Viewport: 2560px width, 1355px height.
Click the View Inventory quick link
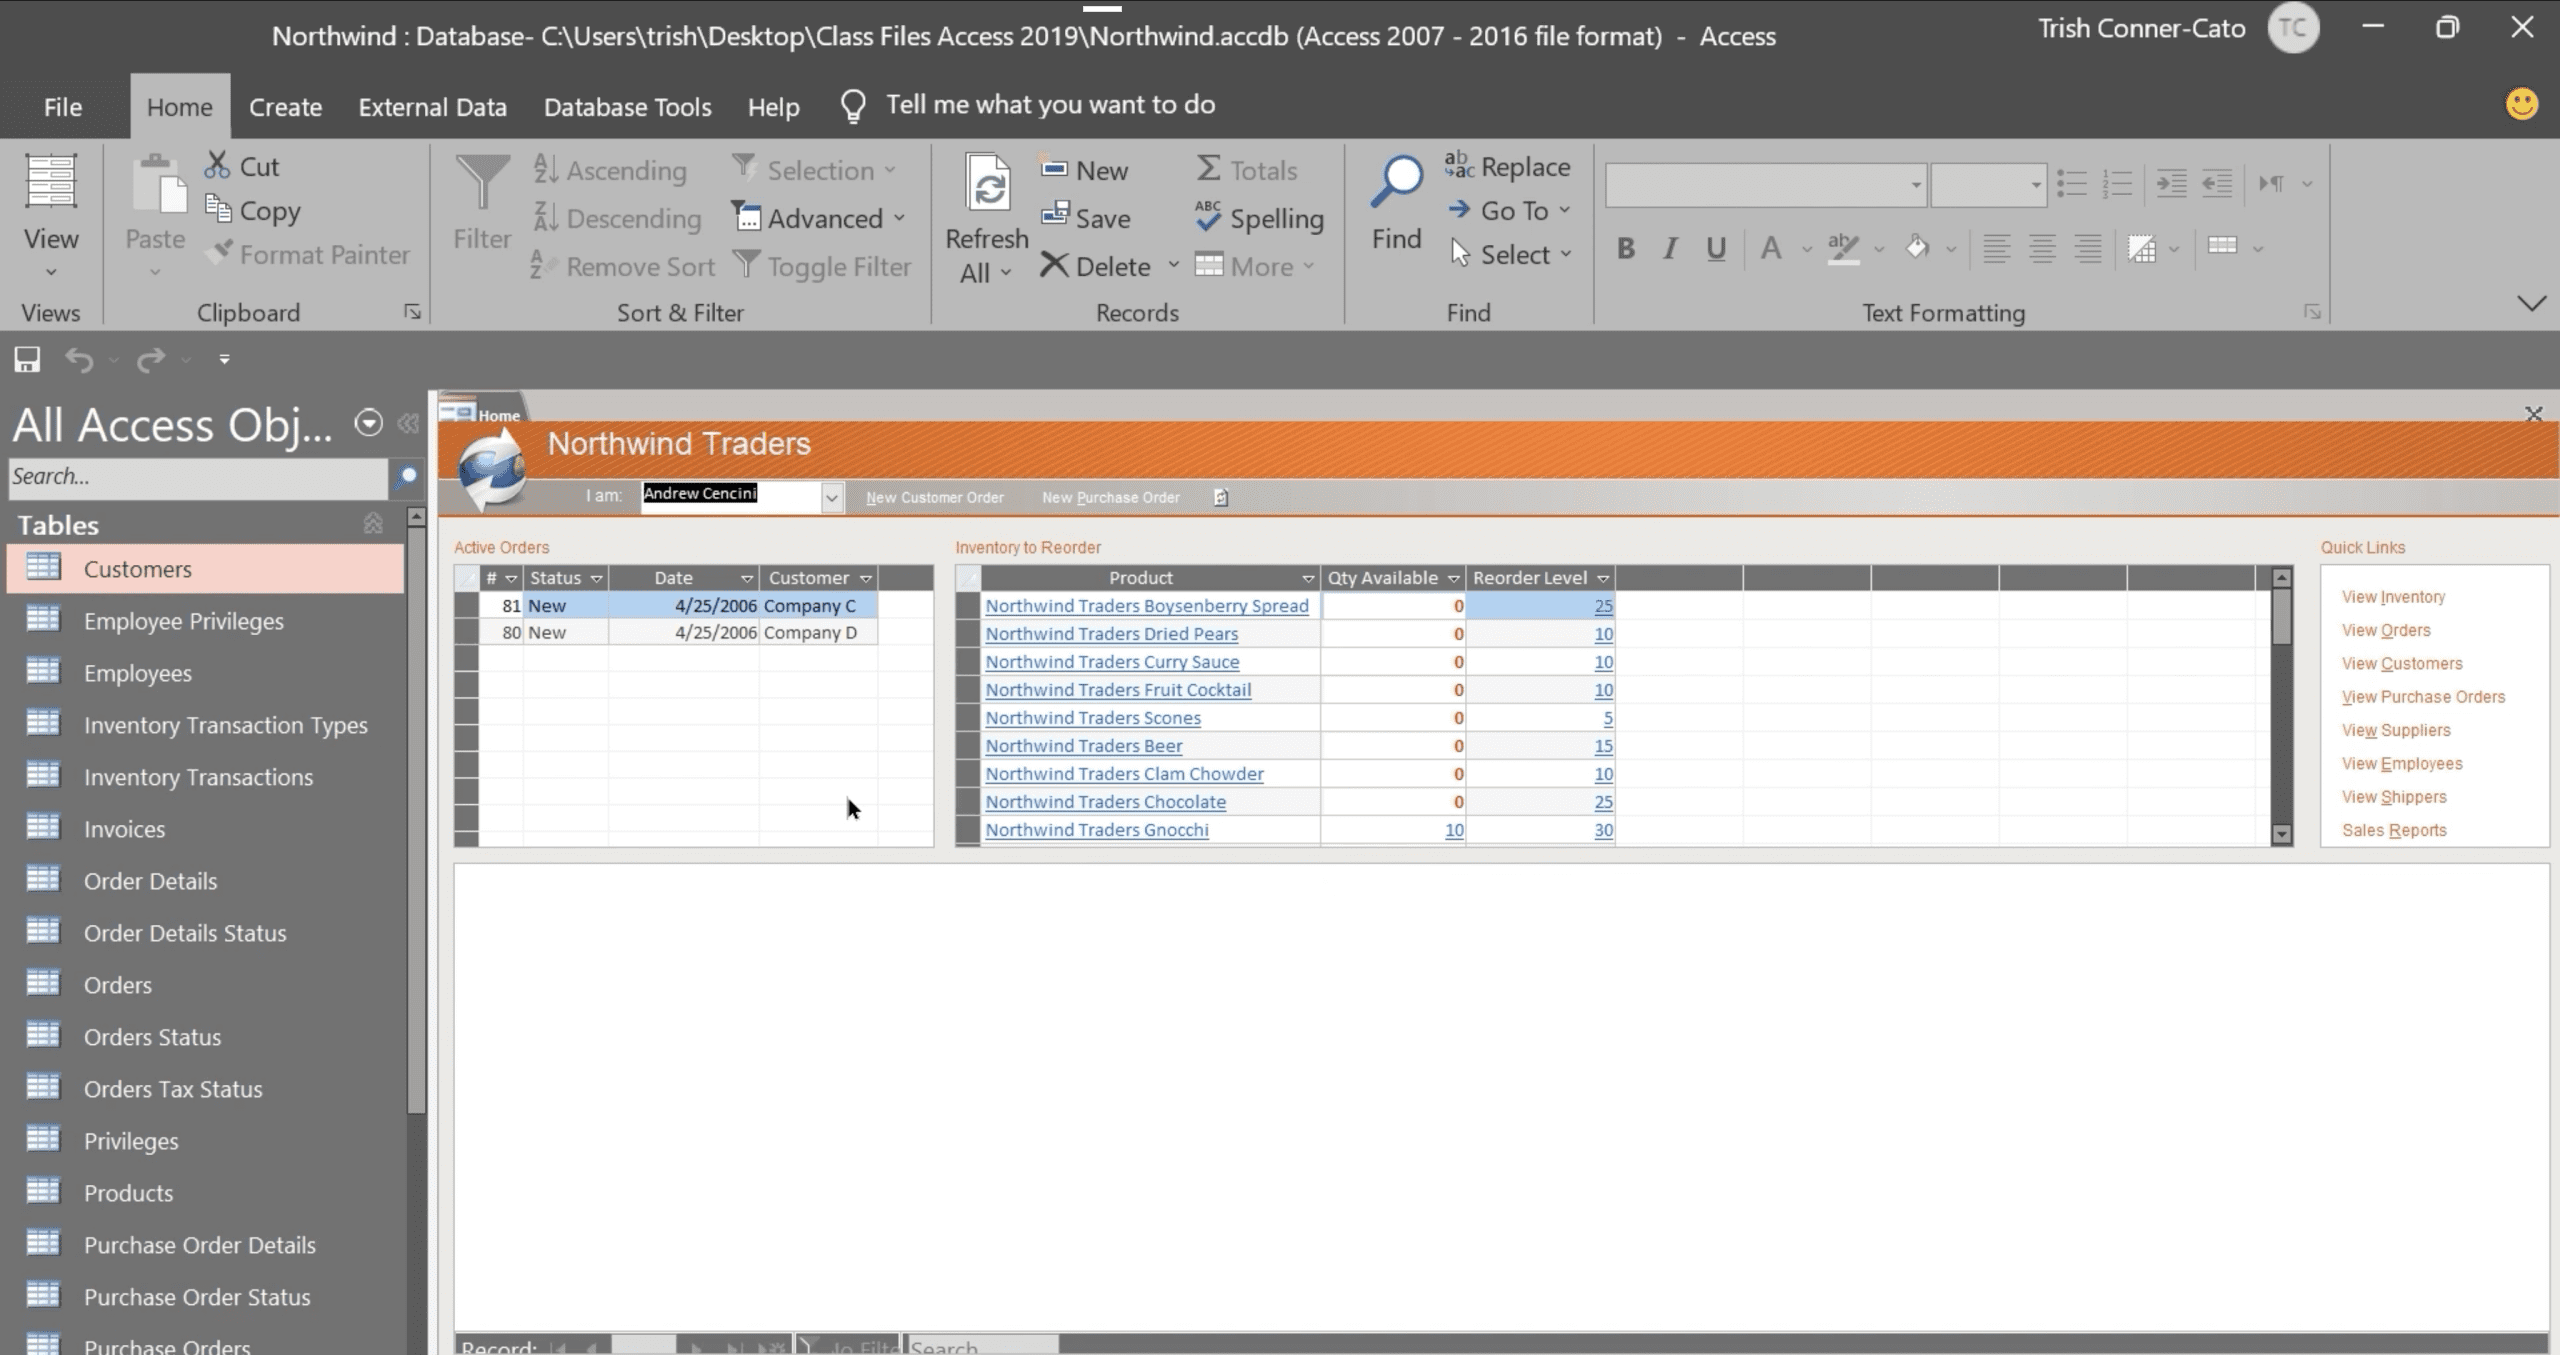tap(2392, 597)
